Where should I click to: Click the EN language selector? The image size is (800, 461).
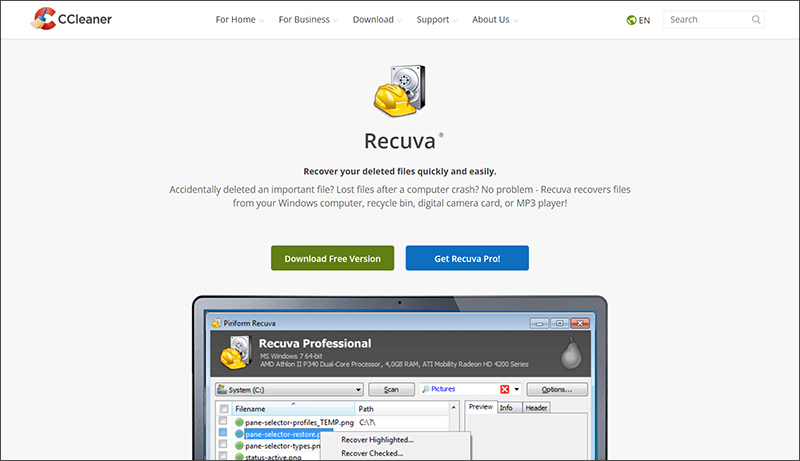point(638,20)
